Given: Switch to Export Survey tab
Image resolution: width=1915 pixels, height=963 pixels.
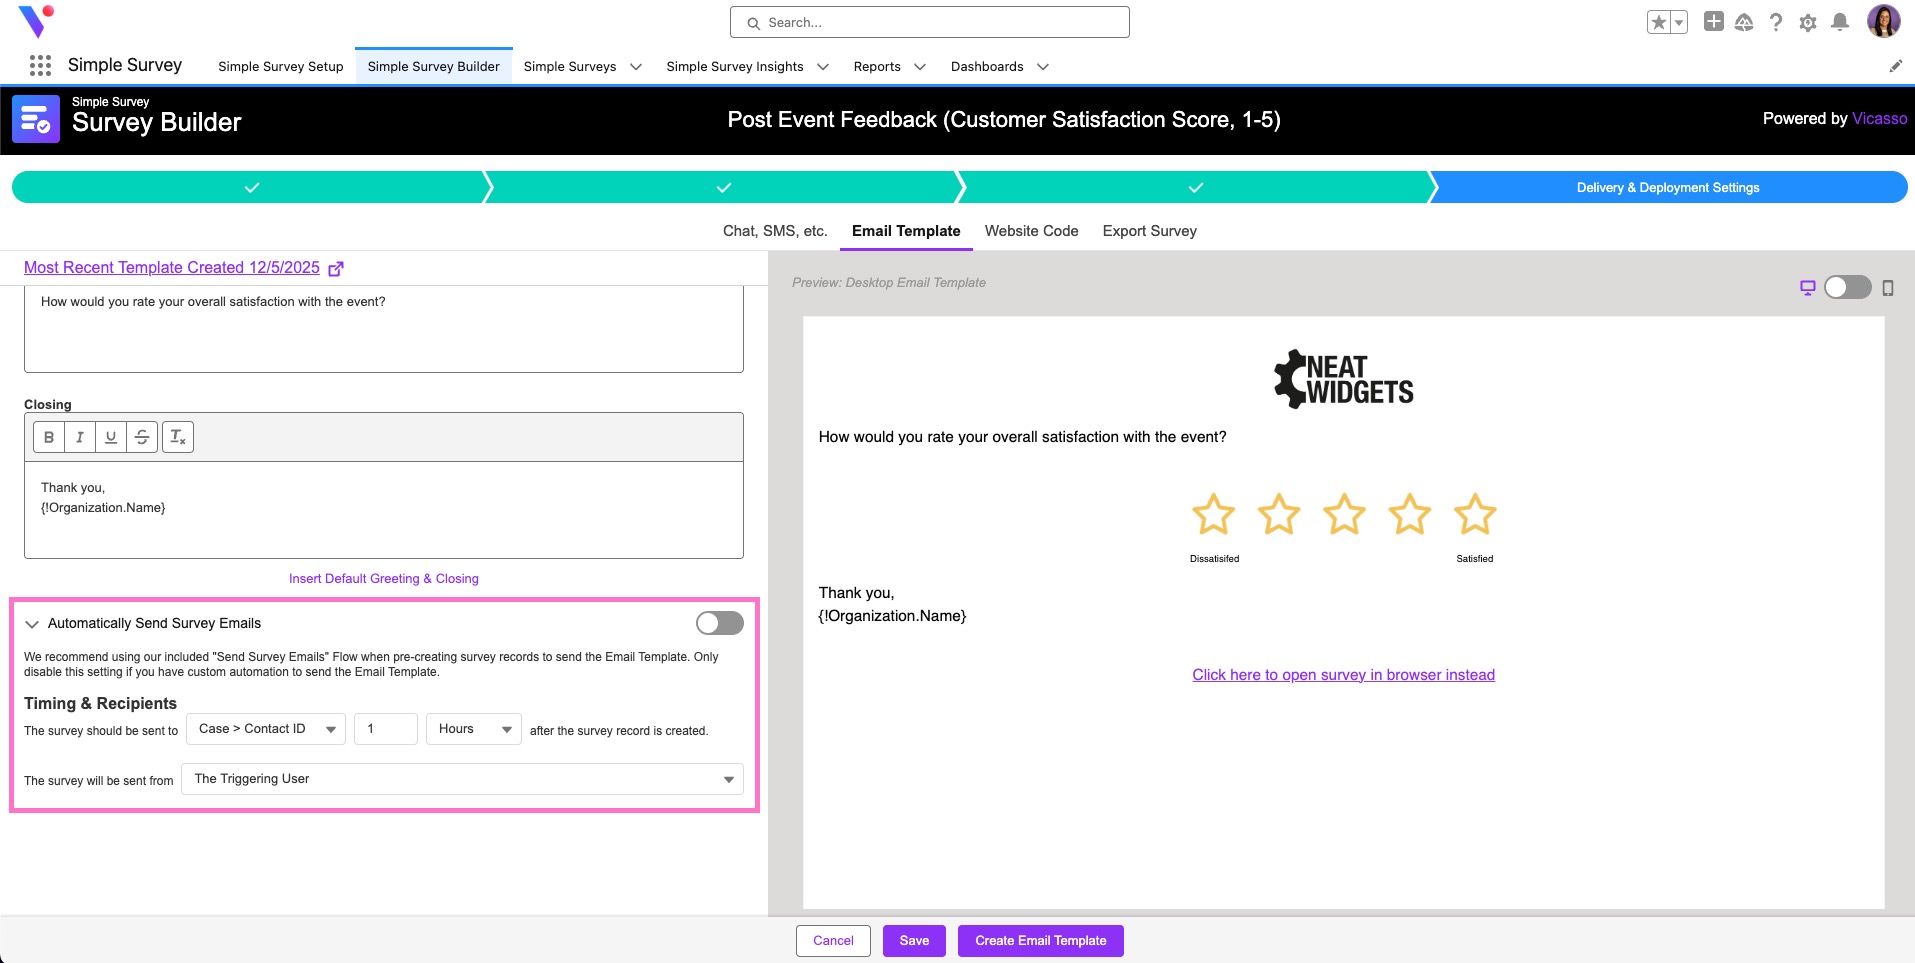Looking at the screenshot, I should pos(1150,231).
